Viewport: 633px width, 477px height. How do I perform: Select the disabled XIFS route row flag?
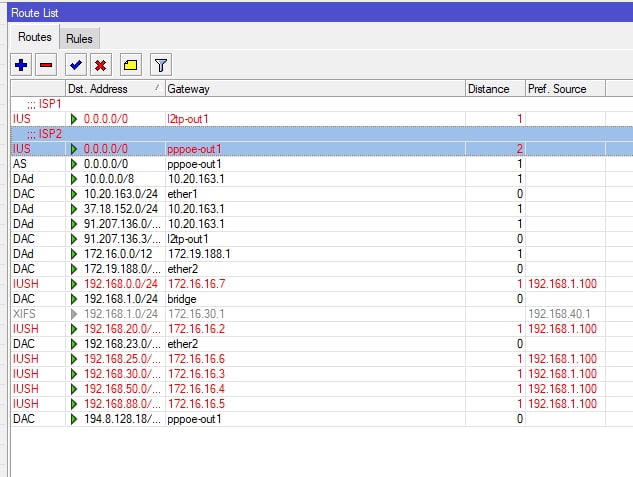[24, 314]
